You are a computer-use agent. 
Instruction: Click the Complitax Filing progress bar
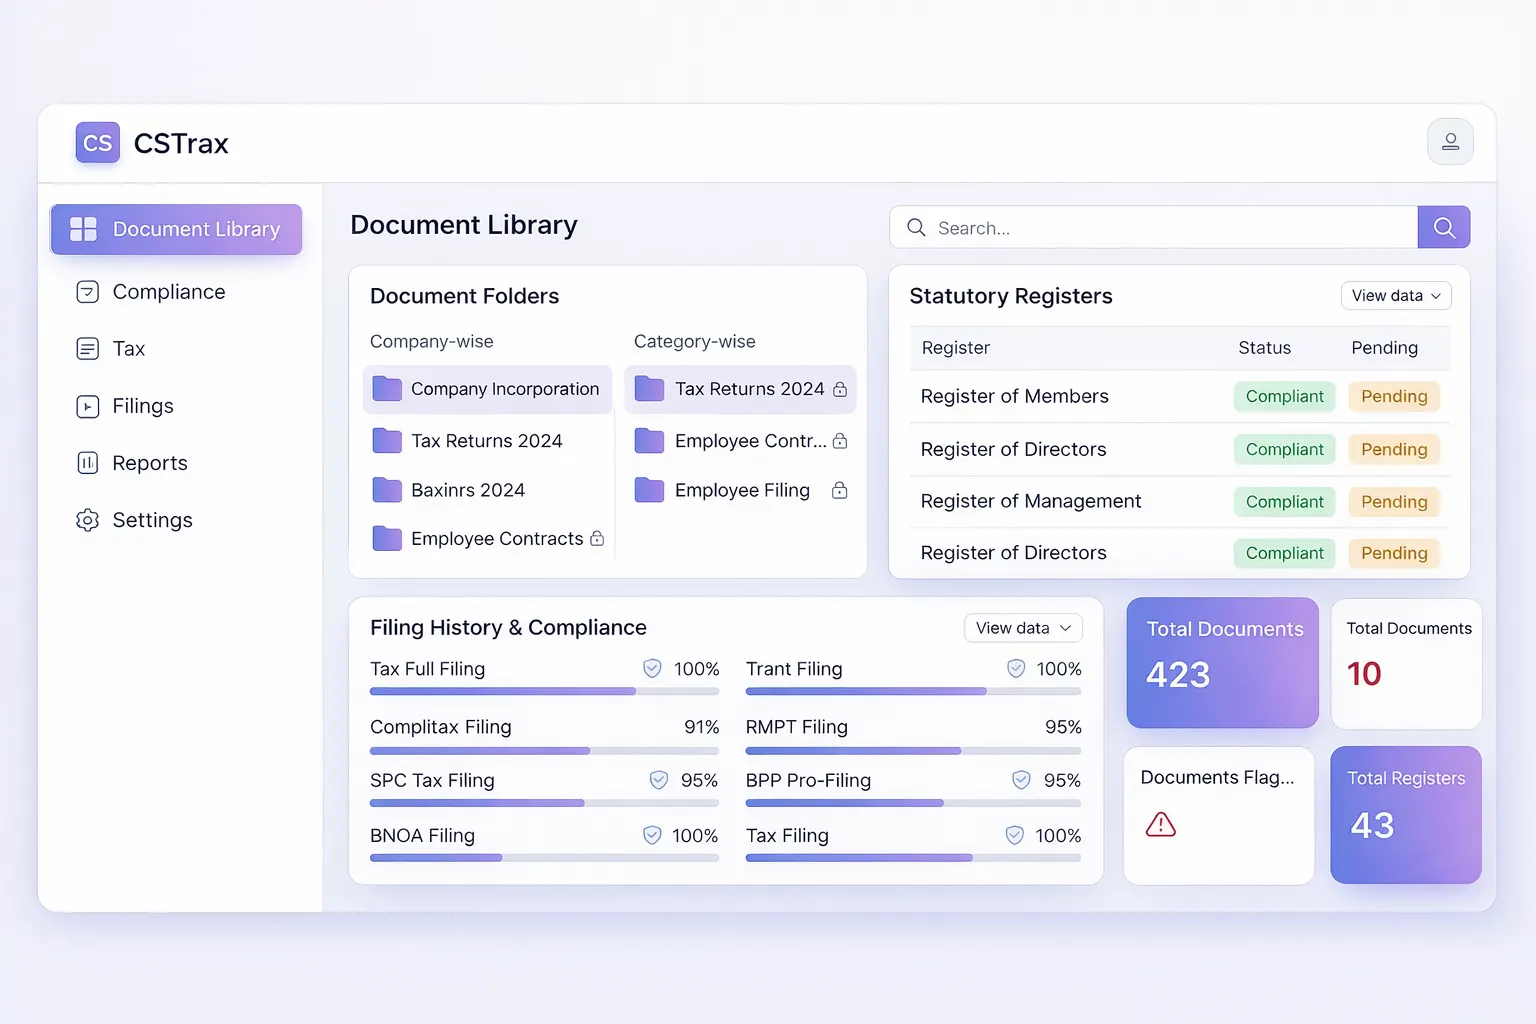coord(544,751)
